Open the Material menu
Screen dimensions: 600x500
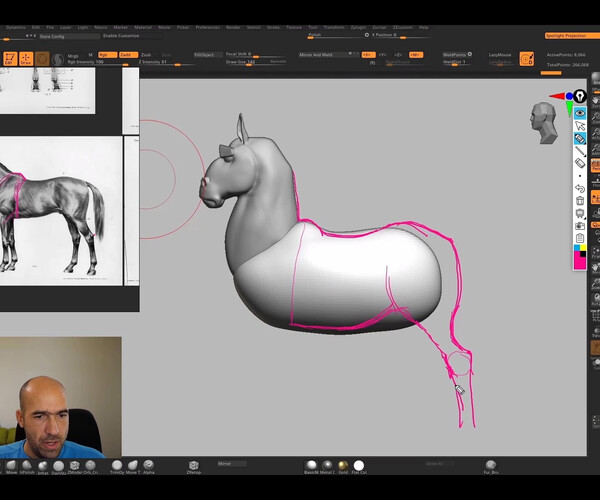(x=143, y=28)
